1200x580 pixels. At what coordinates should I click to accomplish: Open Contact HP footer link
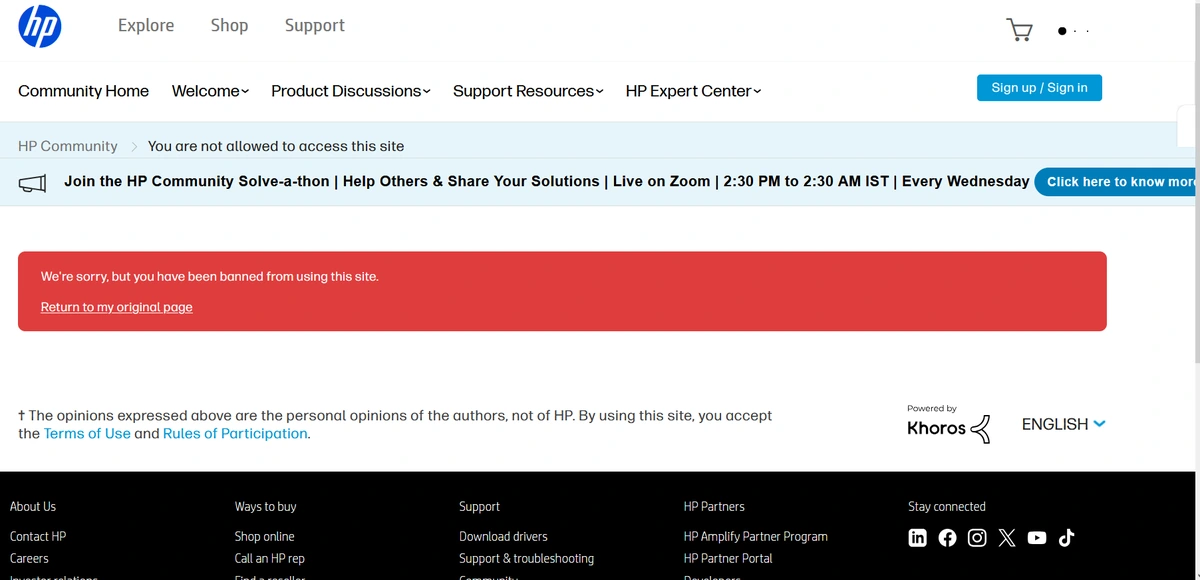38,536
